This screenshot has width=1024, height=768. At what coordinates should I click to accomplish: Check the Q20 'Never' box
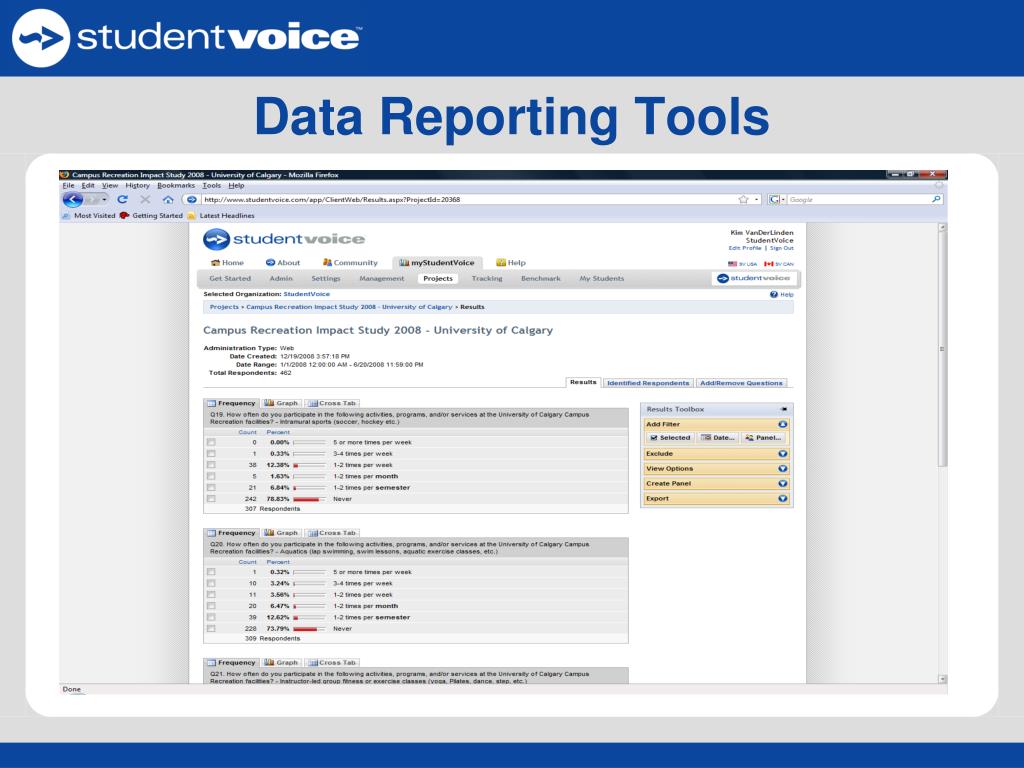point(211,628)
